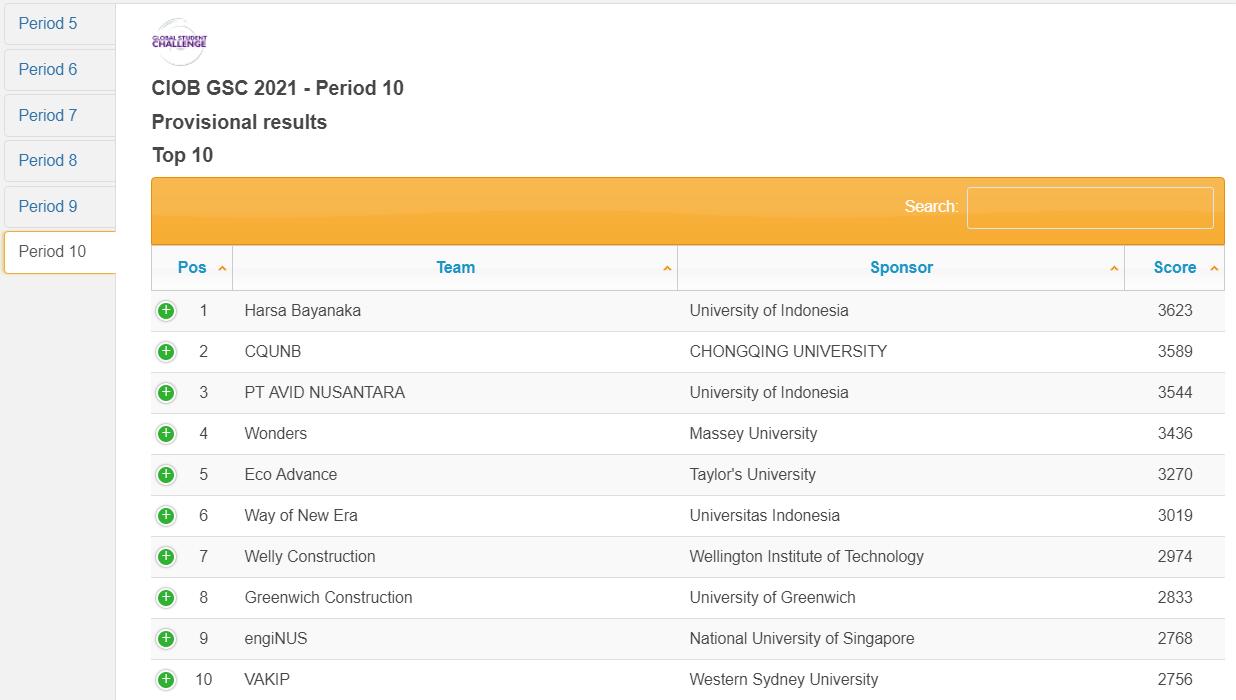1236x700 pixels.
Task: Sort table by Team column
Action: (x=455, y=268)
